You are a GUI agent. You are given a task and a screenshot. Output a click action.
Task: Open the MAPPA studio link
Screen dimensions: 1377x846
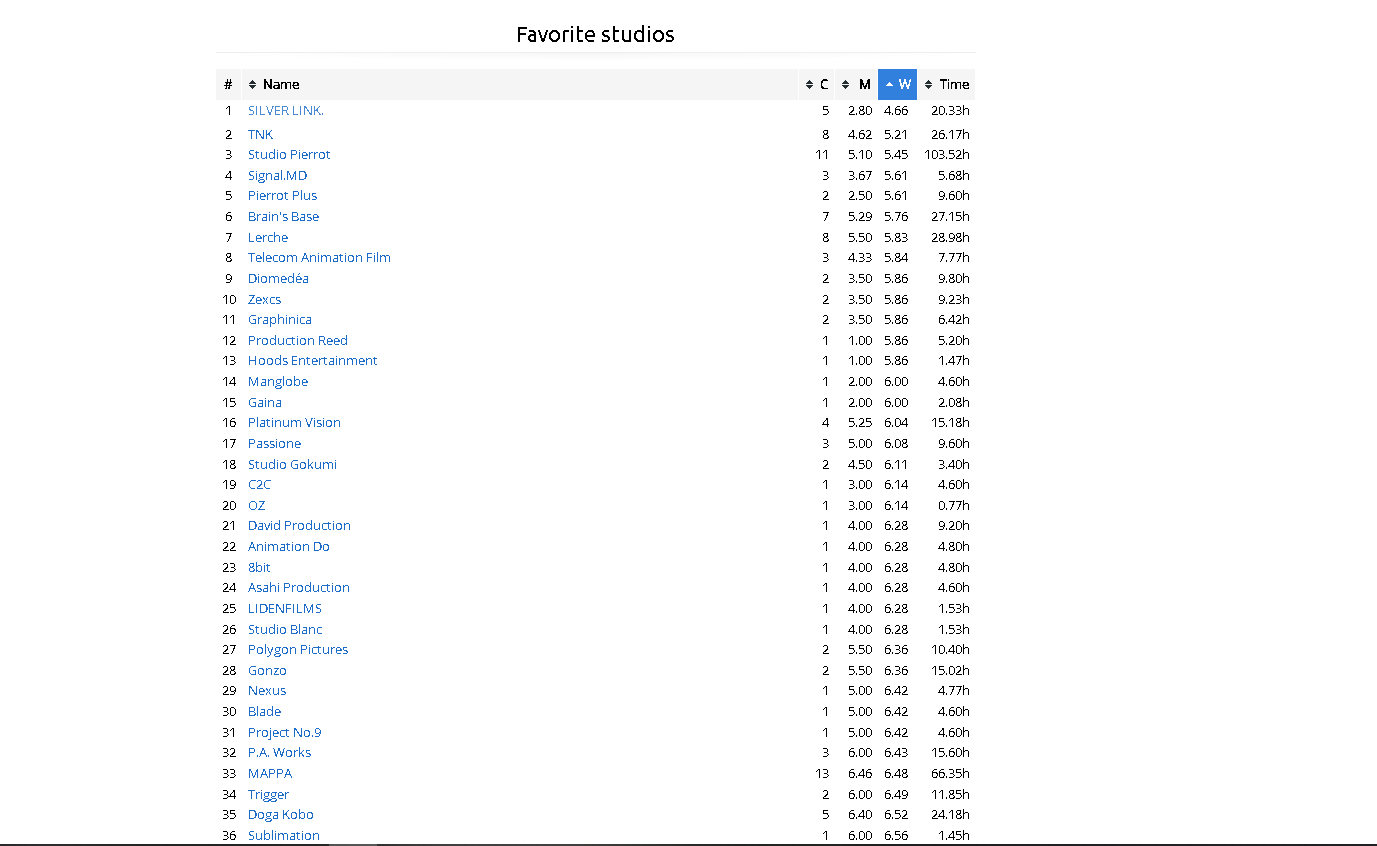(270, 774)
